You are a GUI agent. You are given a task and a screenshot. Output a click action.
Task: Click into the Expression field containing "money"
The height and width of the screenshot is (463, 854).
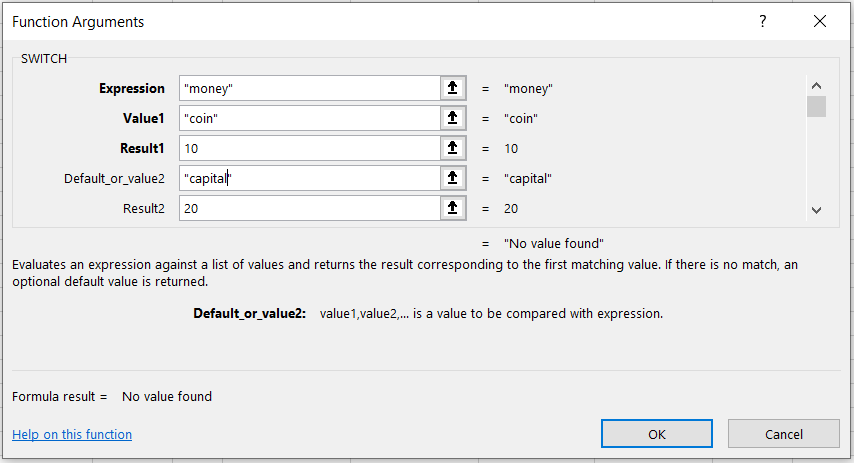[309, 88]
